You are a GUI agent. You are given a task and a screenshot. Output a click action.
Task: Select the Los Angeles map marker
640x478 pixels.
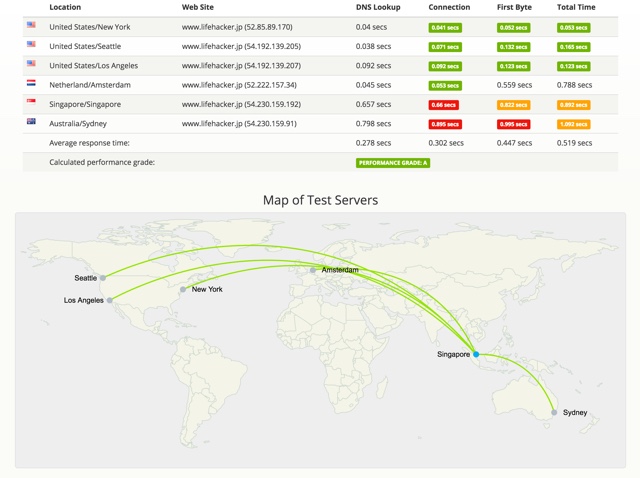[109, 300]
